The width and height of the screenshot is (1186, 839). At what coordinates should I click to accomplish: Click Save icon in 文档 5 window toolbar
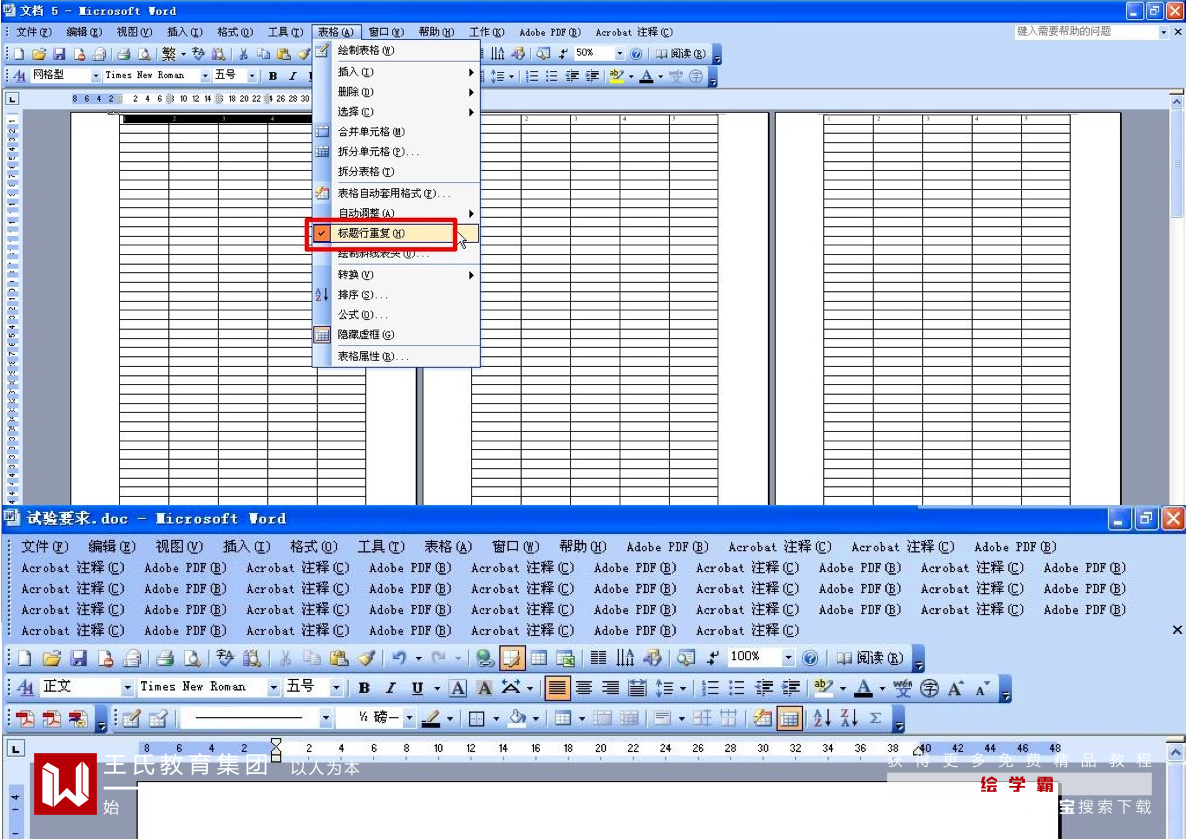[x=59, y=54]
